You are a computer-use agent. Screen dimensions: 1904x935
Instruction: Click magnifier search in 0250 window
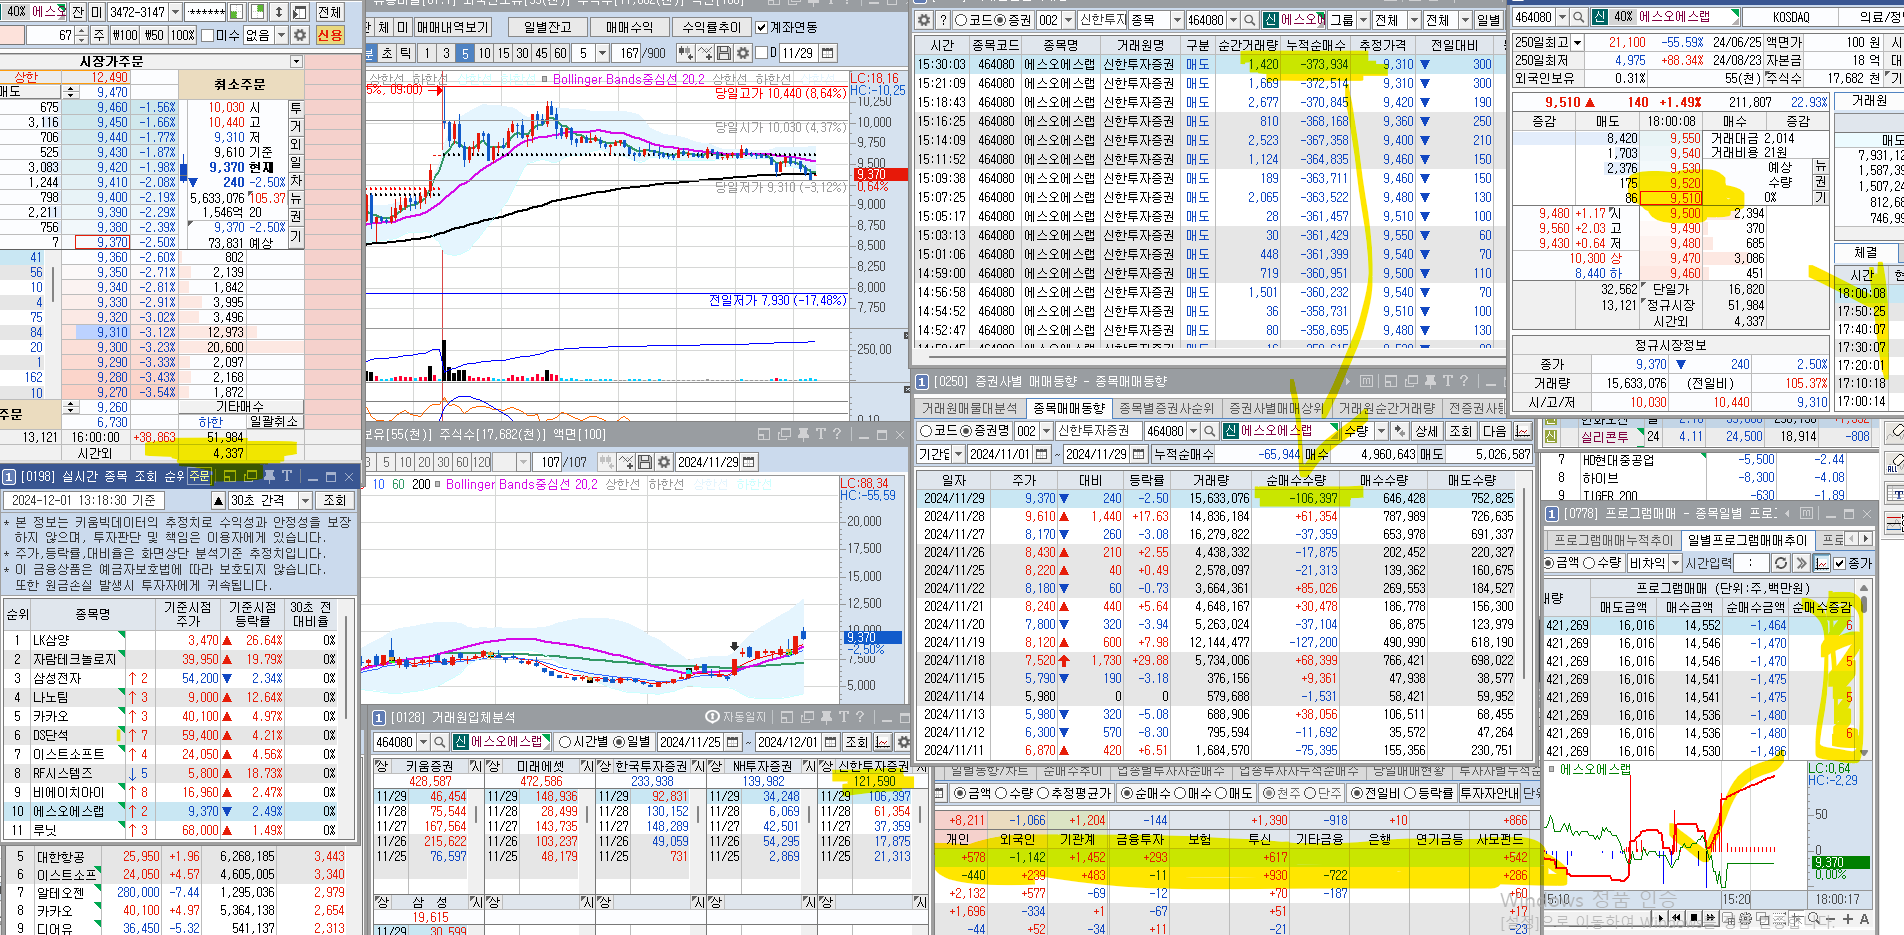click(1210, 431)
